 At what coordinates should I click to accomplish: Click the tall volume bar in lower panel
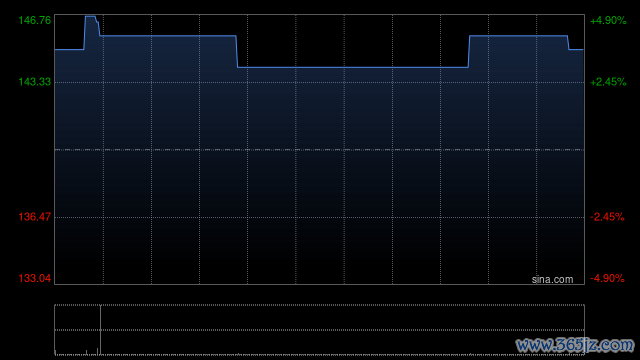pyautogui.click(x=100, y=330)
